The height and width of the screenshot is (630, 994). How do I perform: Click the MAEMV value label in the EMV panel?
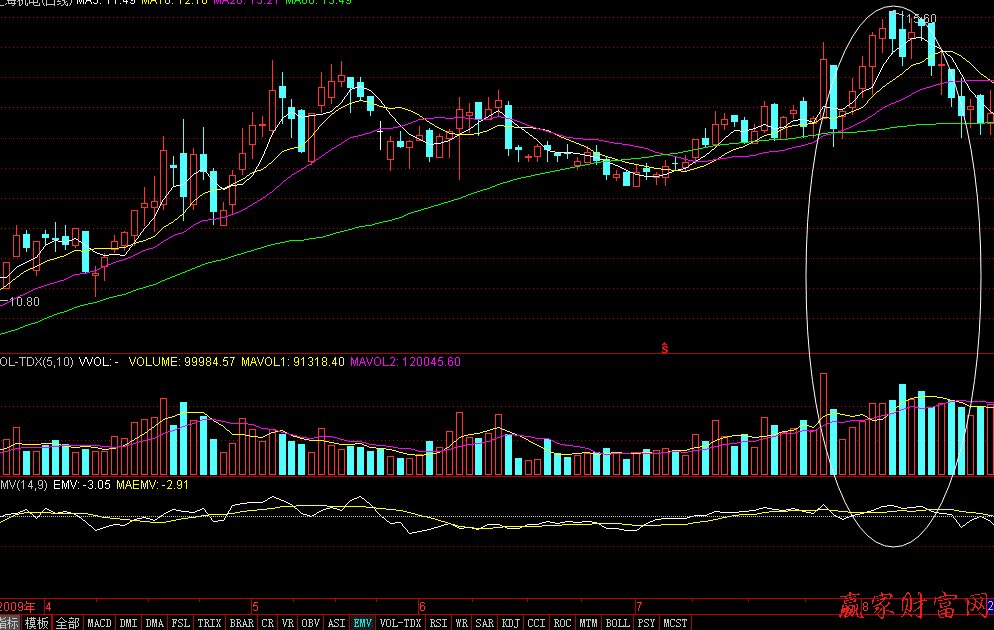click(x=152, y=485)
